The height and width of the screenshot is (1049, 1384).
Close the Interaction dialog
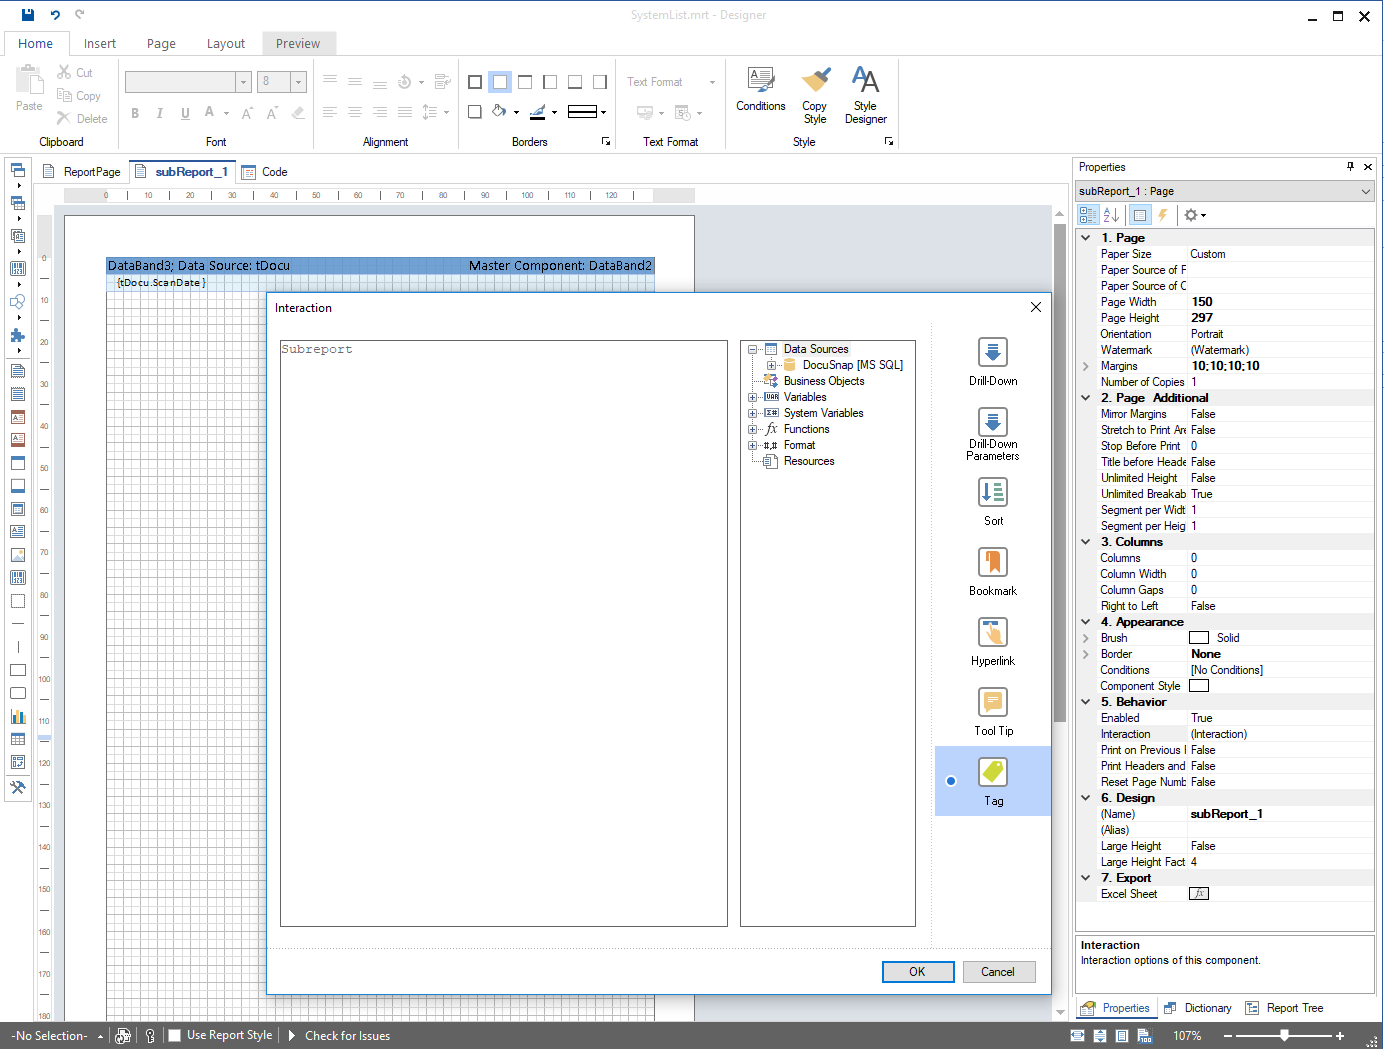[1036, 308]
